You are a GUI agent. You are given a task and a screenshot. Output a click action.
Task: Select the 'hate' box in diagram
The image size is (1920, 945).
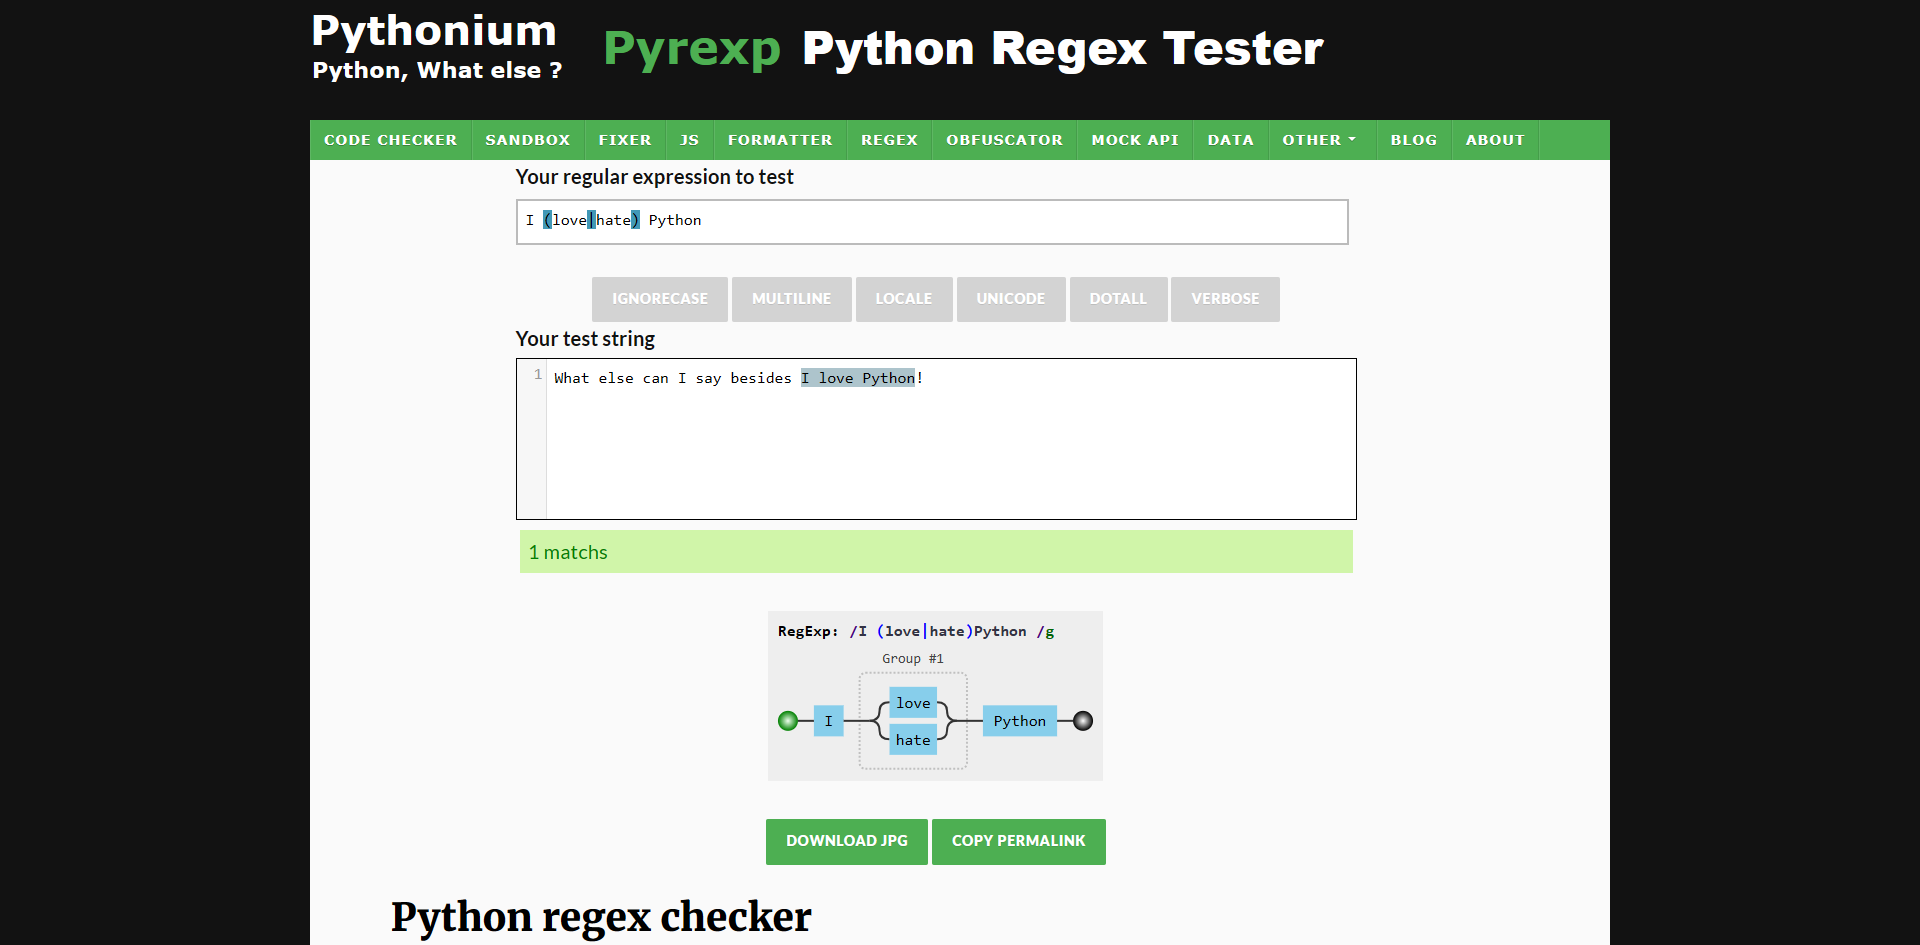click(913, 740)
